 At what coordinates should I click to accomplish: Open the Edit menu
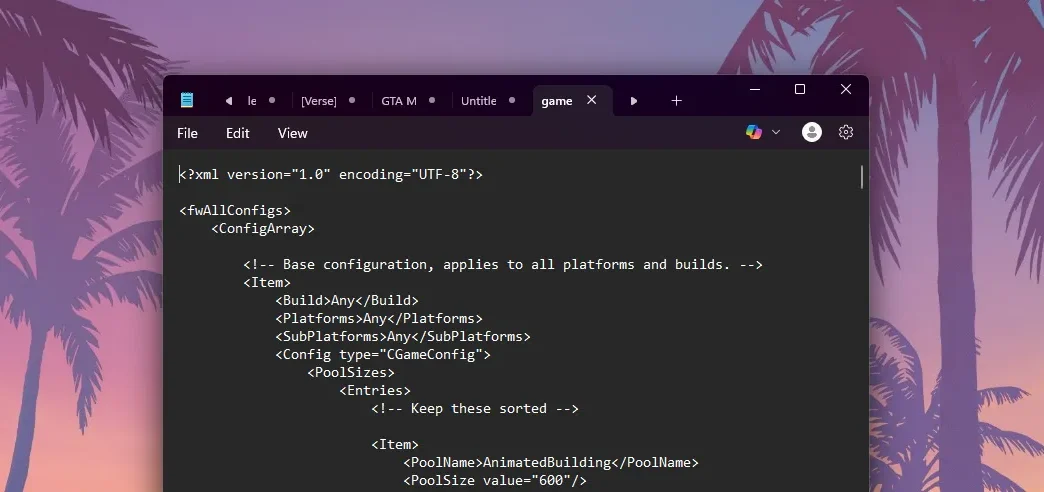238,133
